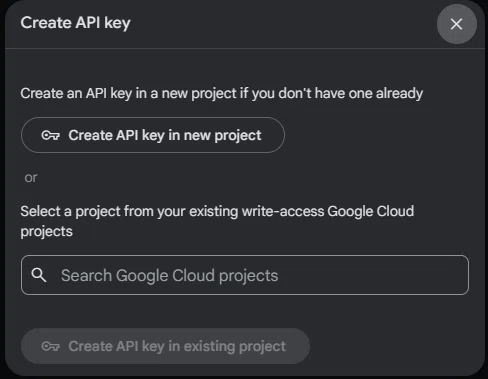The width and height of the screenshot is (488, 379).
Task: Click Create API key in new project button
Action: [153, 135]
